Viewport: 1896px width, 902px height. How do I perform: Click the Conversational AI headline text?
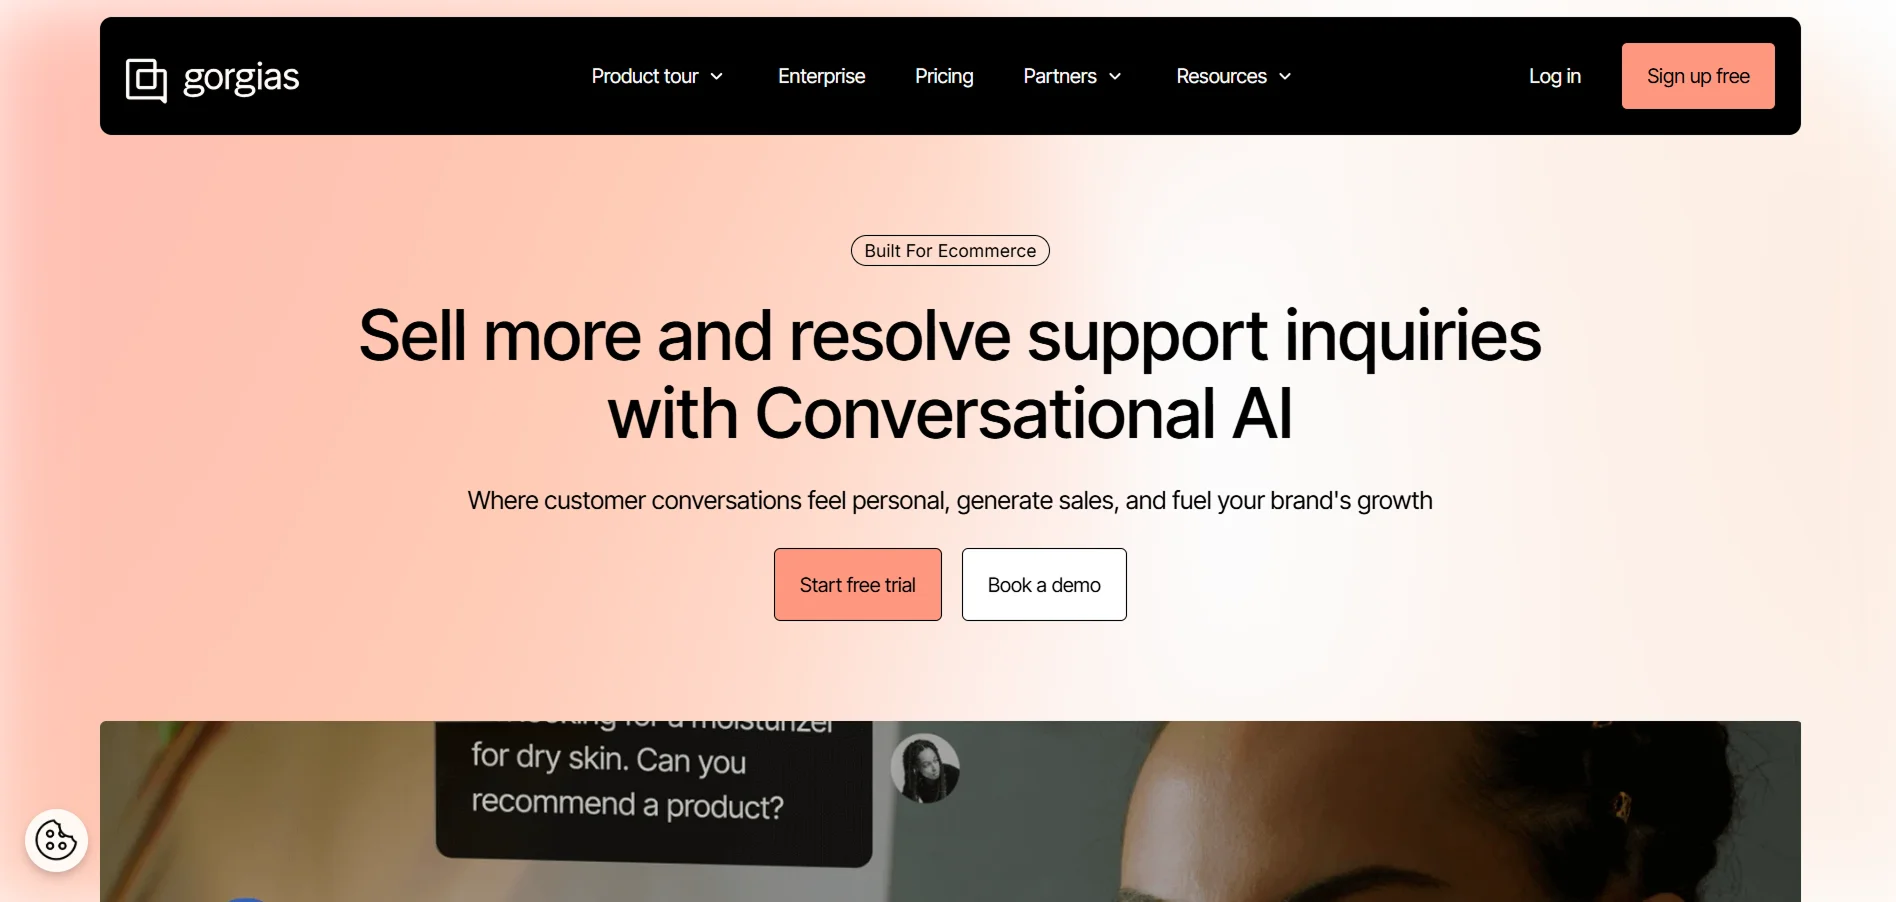[950, 413]
